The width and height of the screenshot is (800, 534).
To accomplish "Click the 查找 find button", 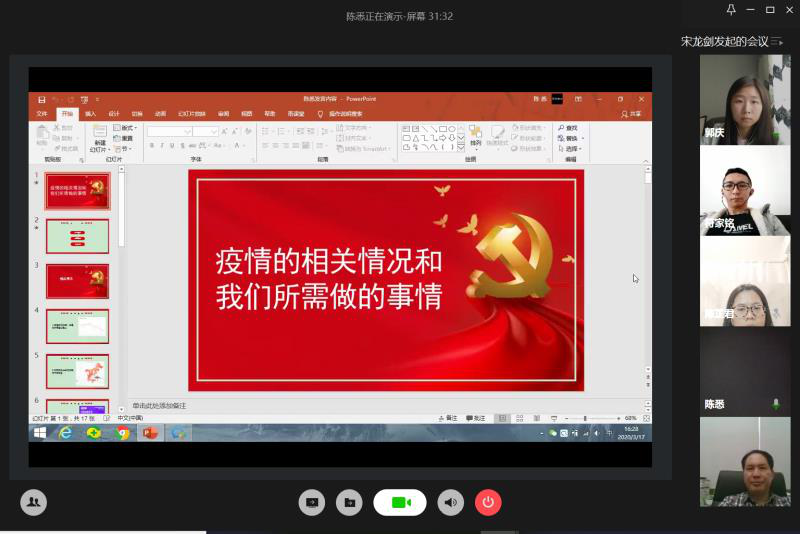I will pos(568,128).
